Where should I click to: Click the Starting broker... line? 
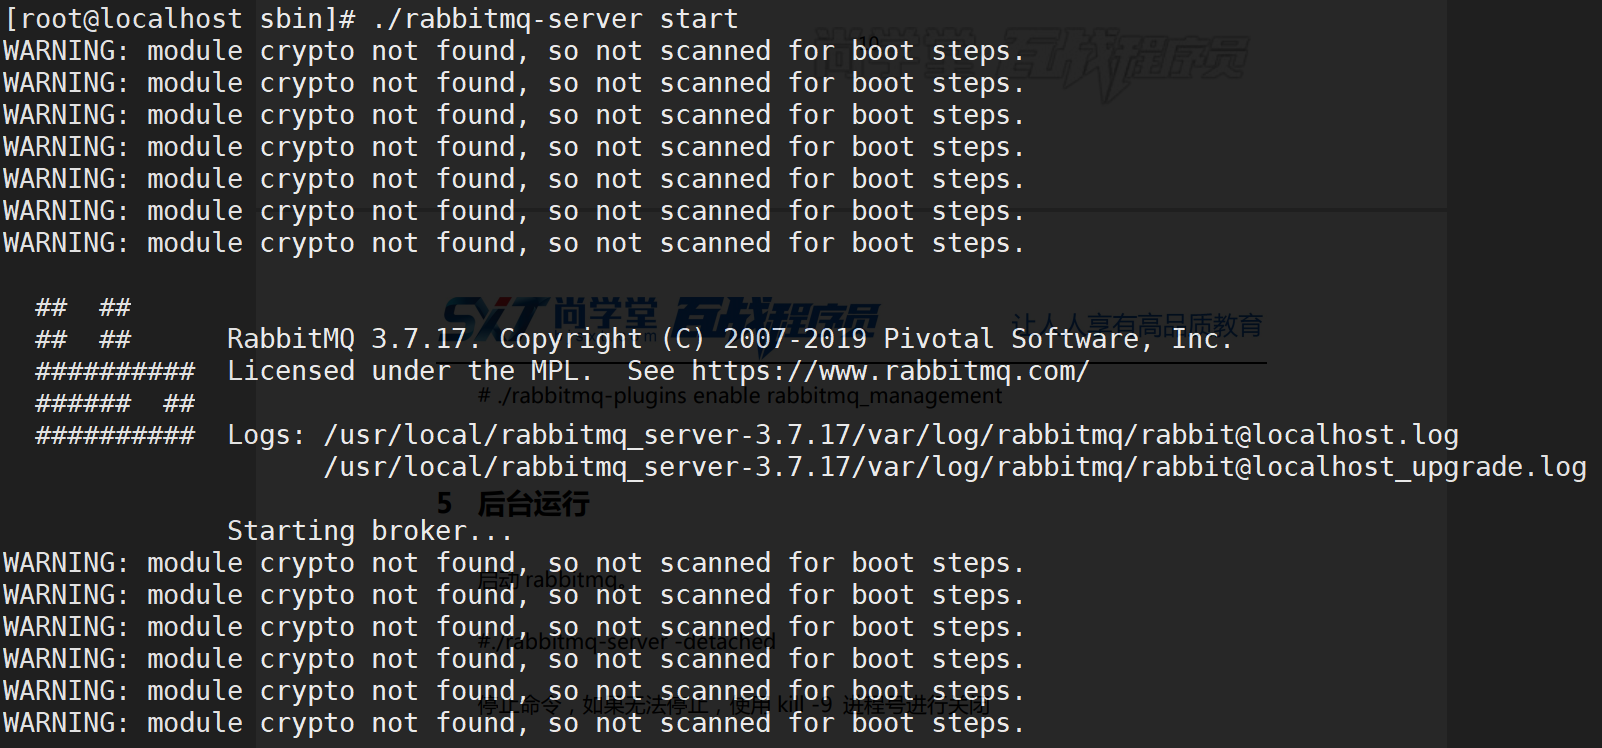pos(370,531)
